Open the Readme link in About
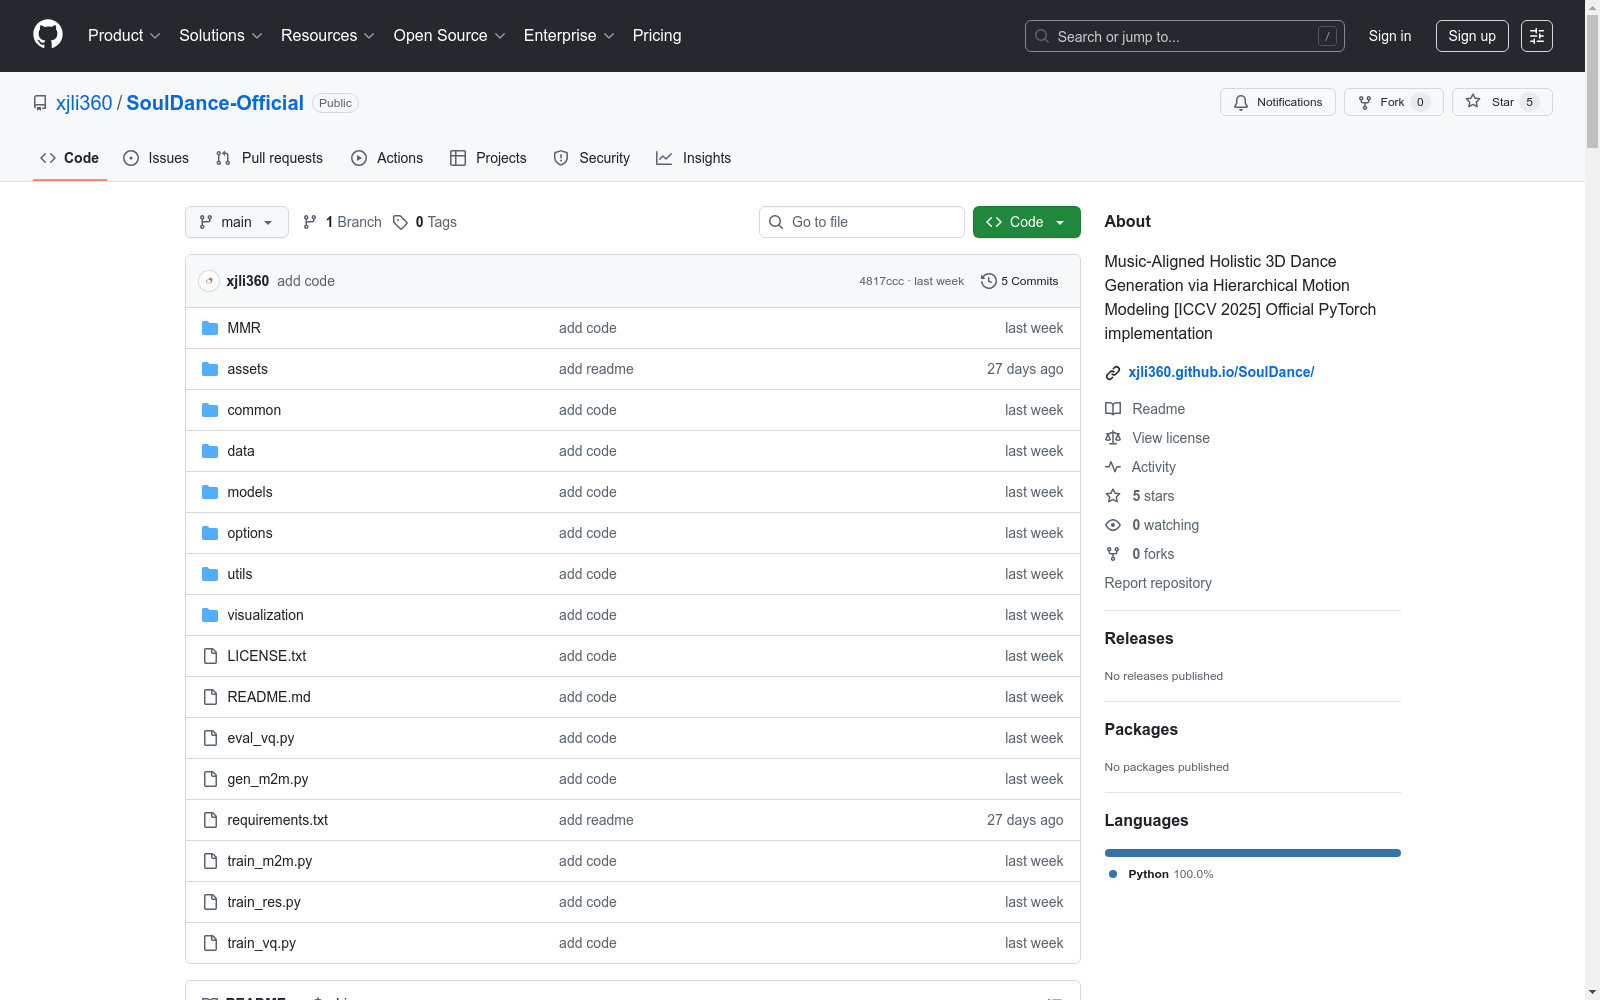Image resolution: width=1600 pixels, height=1000 pixels. click(1145, 409)
